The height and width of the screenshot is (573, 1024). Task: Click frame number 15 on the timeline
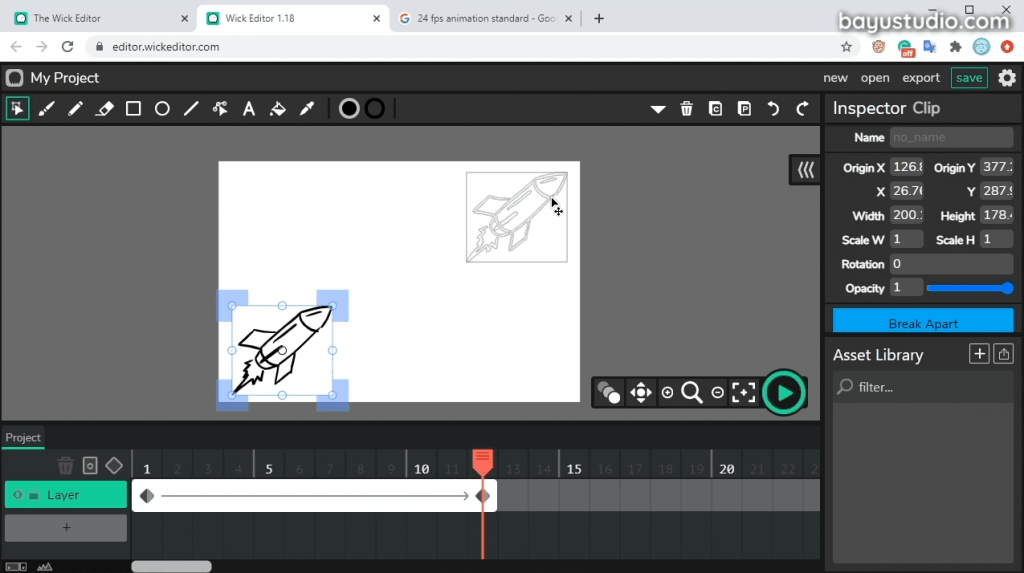[x=574, y=468]
